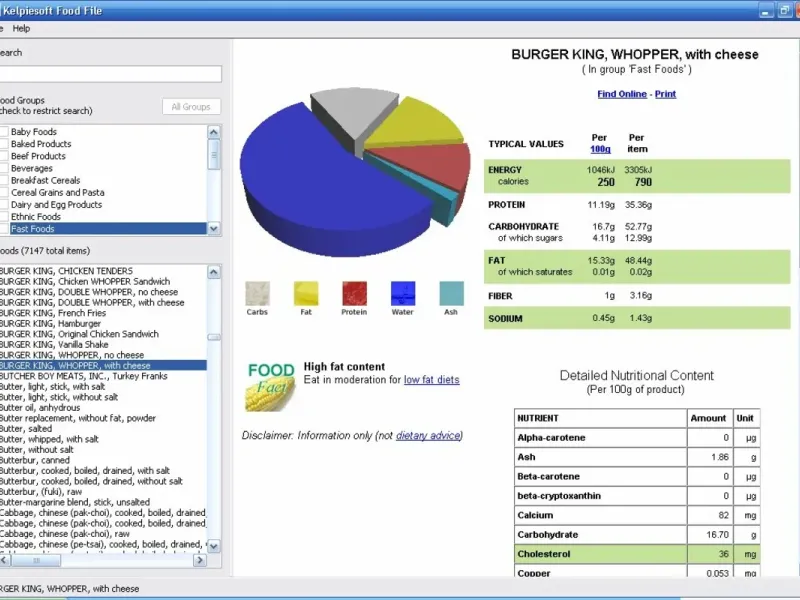Click the foods list horizontal right arrow

coord(200,560)
